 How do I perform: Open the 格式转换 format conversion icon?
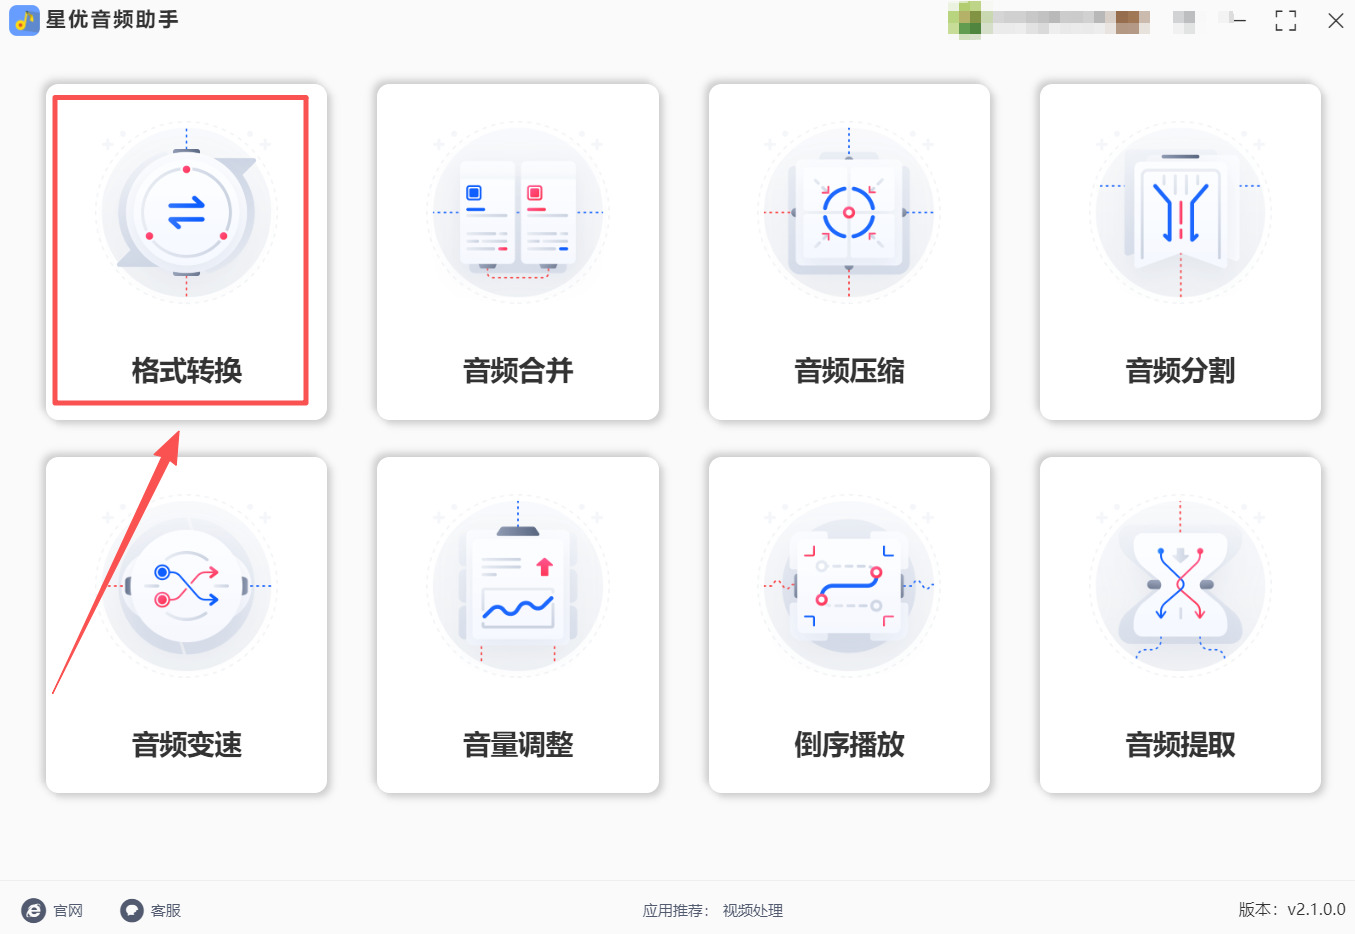tap(186, 212)
